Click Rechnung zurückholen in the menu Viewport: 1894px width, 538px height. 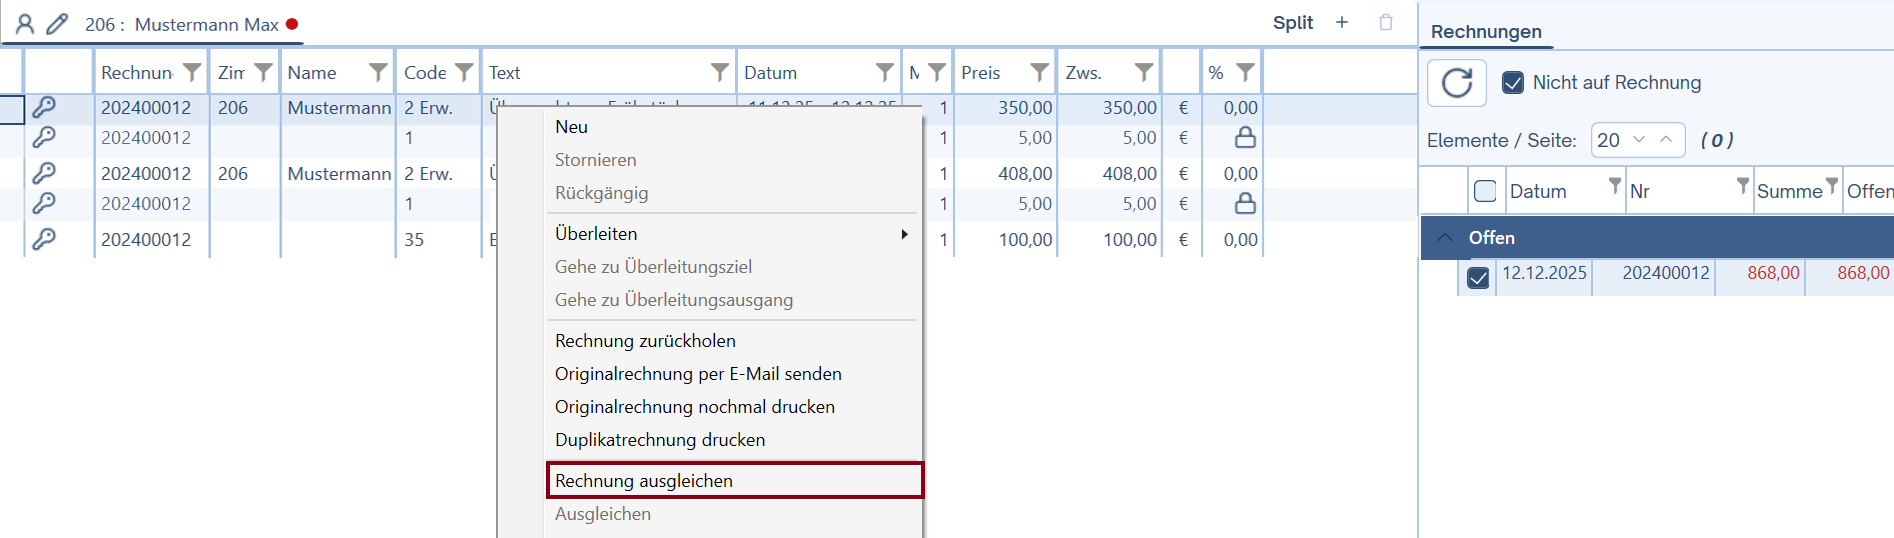point(645,341)
